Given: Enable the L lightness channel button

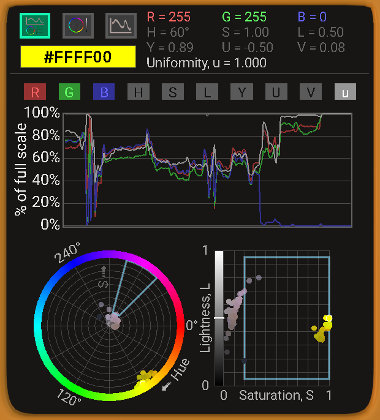Looking at the screenshot, I should tap(207, 92).
